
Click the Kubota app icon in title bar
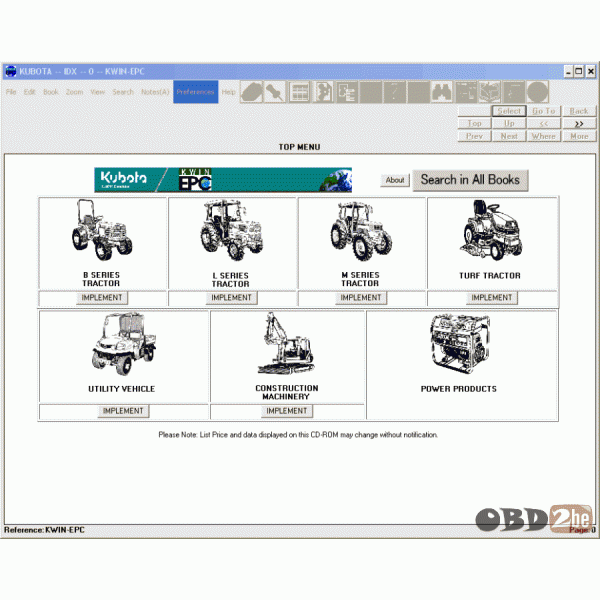tap(11, 71)
